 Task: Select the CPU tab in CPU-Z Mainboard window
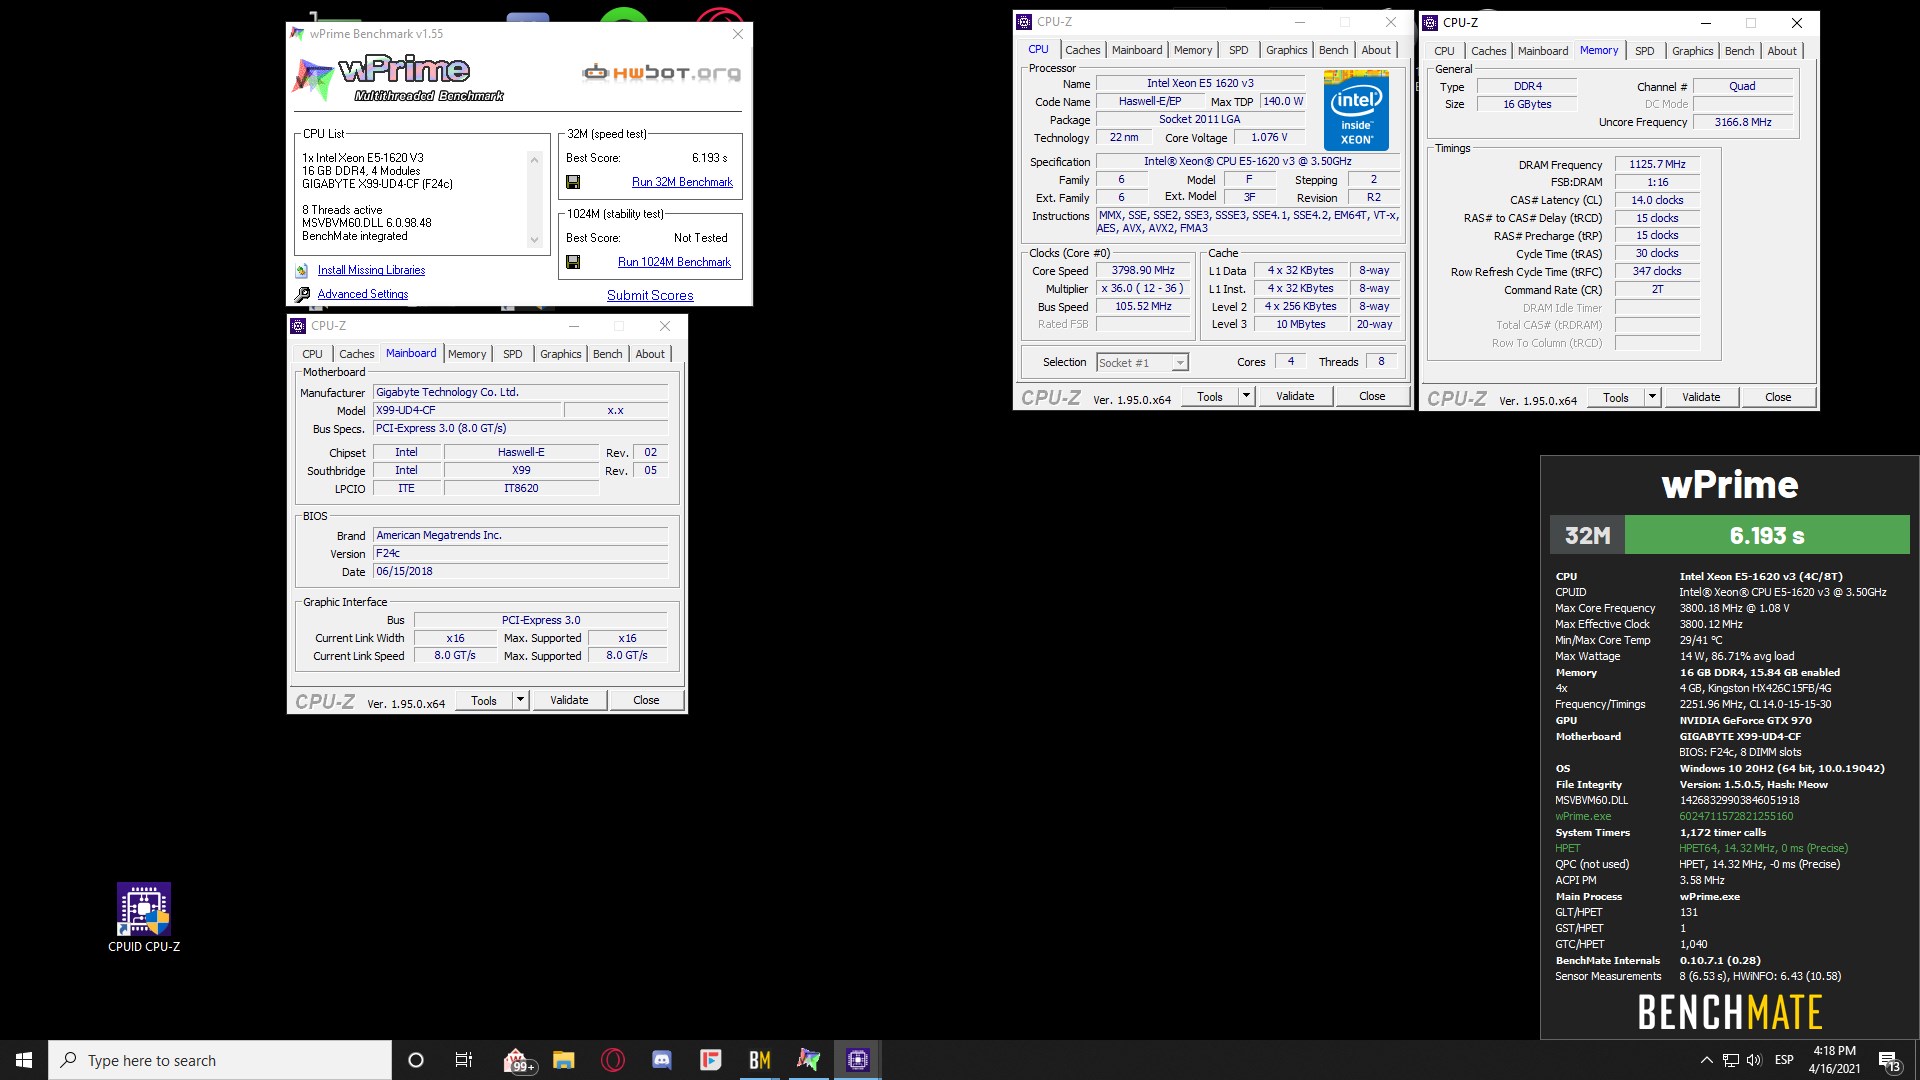click(x=312, y=354)
